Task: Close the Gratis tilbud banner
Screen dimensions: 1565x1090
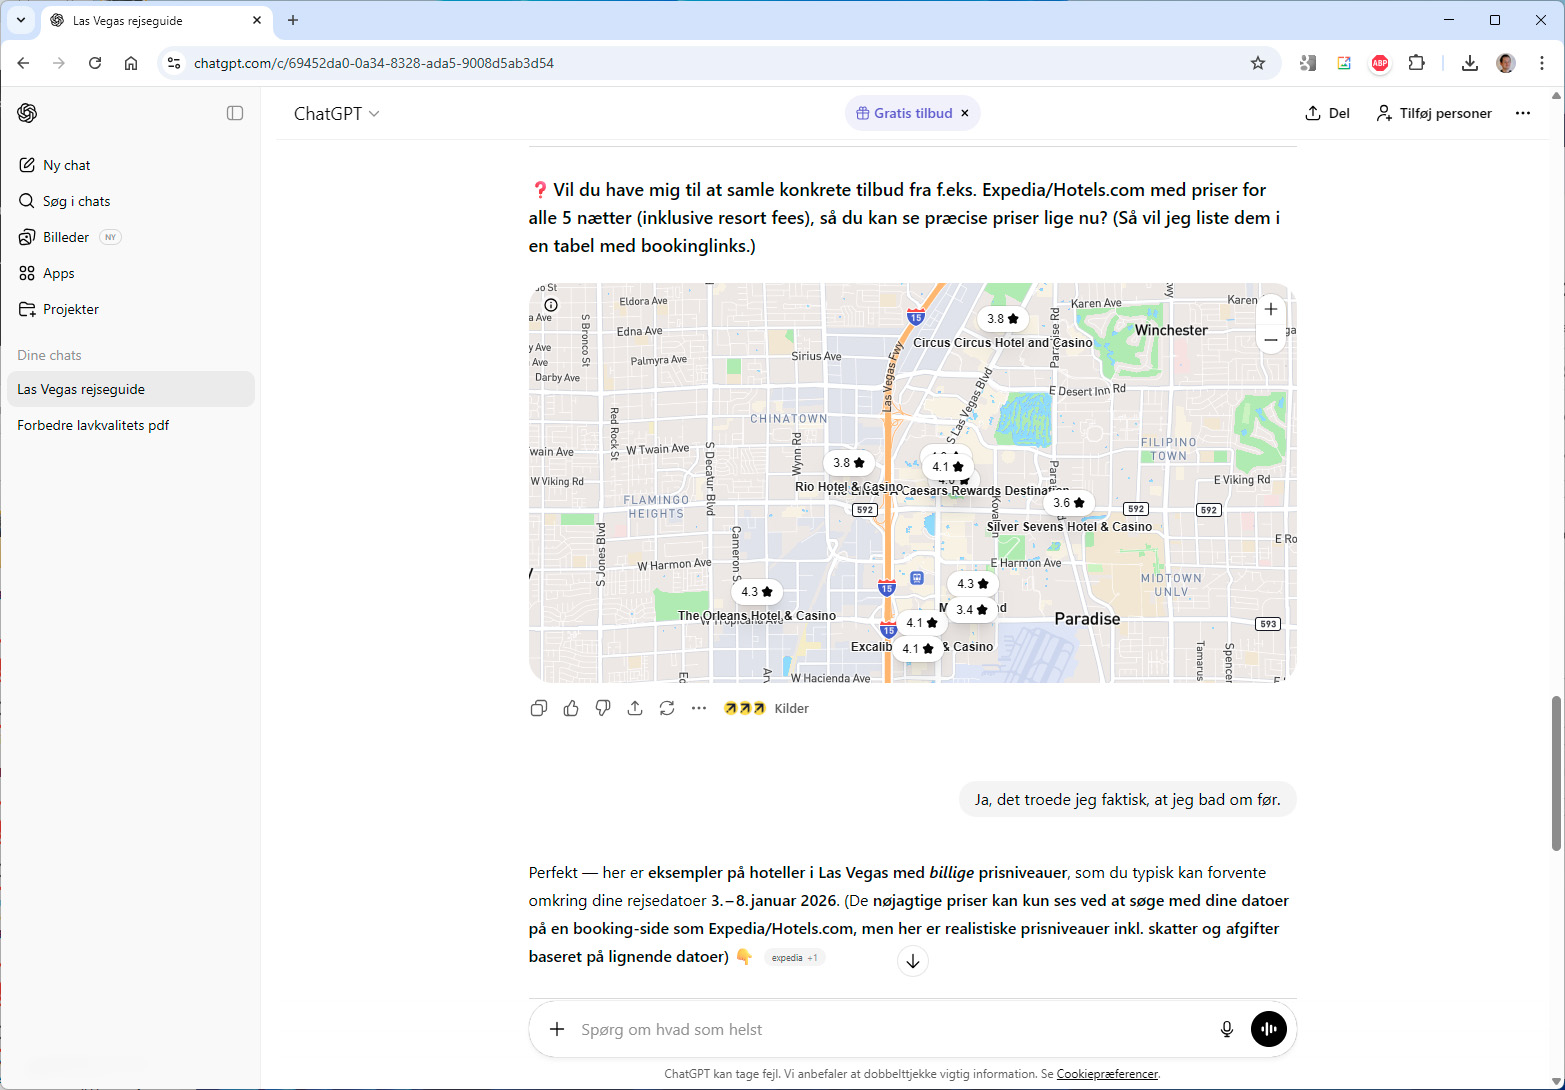Action: tap(965, 113)
